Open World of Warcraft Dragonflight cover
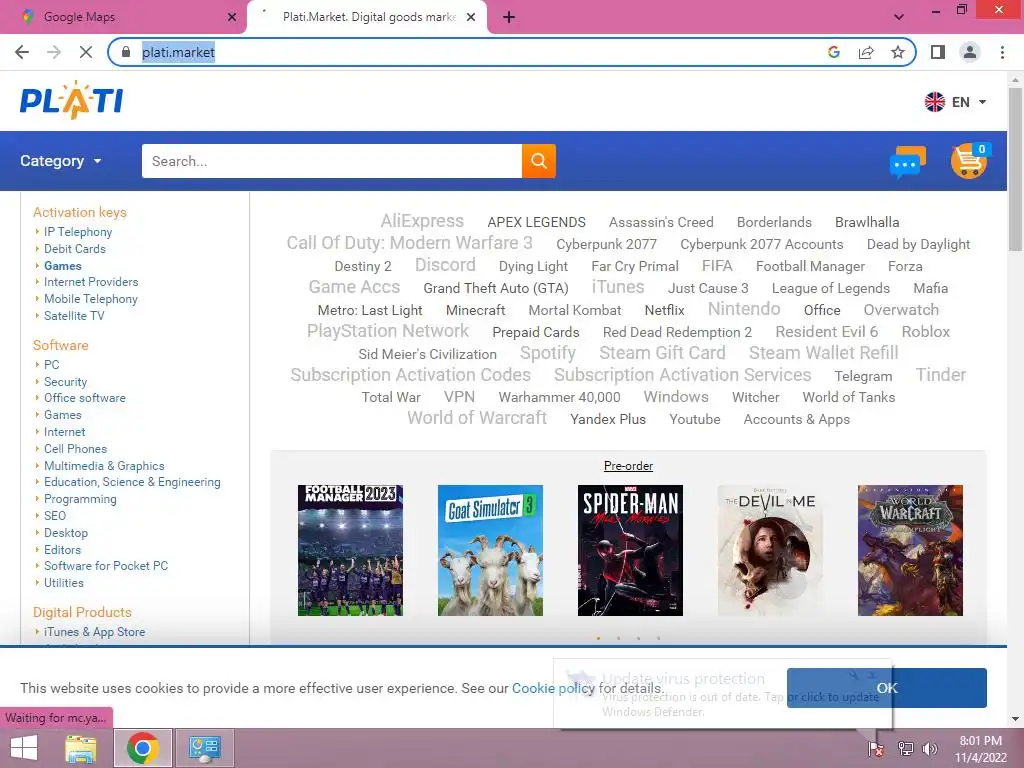This screenshot has width=1024, height=768. [x=910, y=550]
